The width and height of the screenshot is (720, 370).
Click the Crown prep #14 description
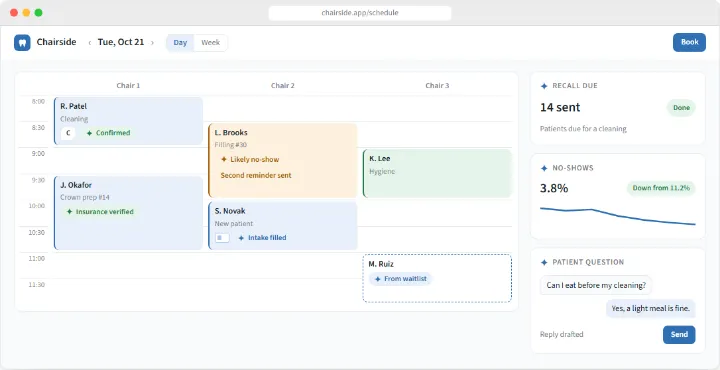click(x=85, y=198)
